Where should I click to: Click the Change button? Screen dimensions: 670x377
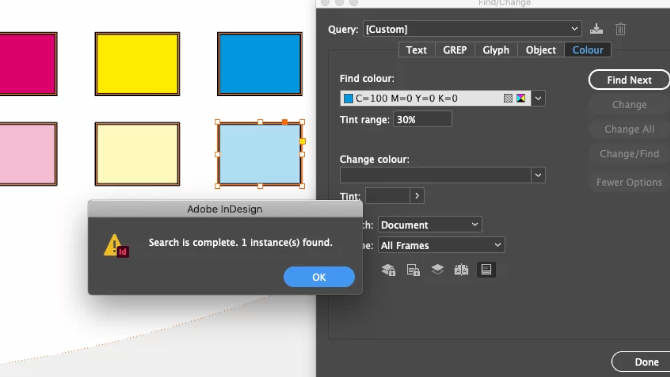coord(629,105)
